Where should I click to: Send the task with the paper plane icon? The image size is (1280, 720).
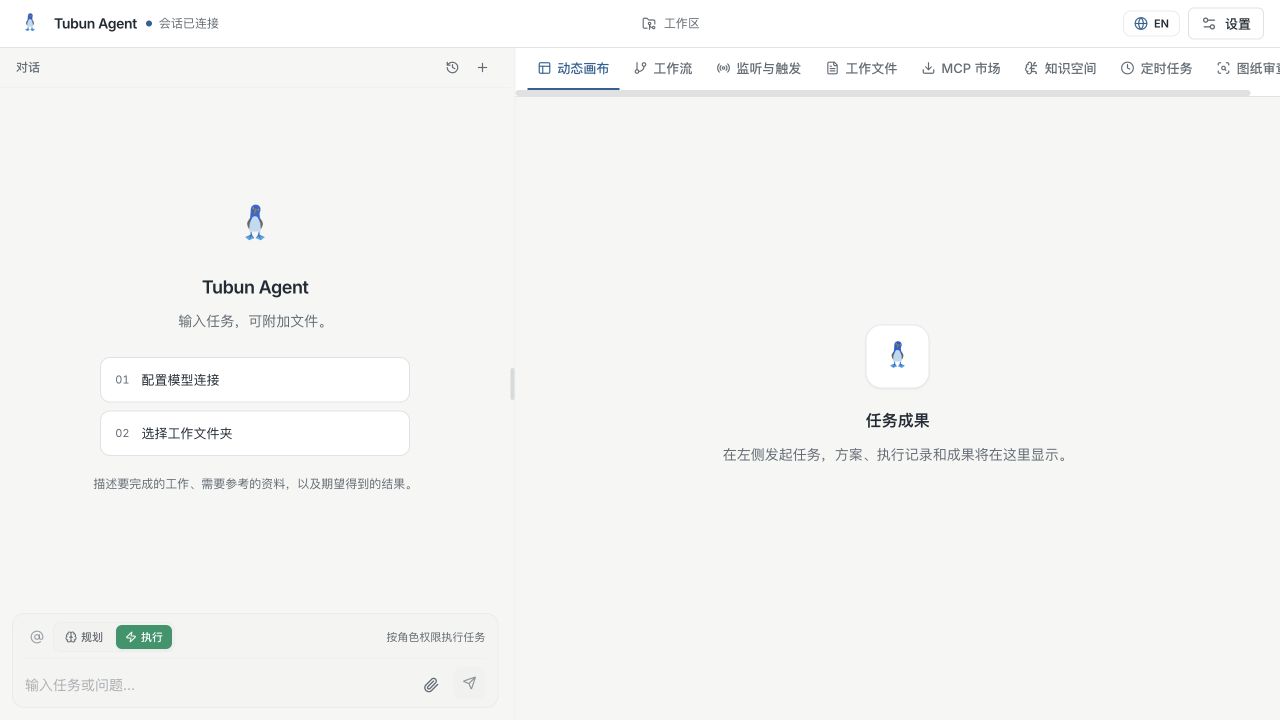469,684
